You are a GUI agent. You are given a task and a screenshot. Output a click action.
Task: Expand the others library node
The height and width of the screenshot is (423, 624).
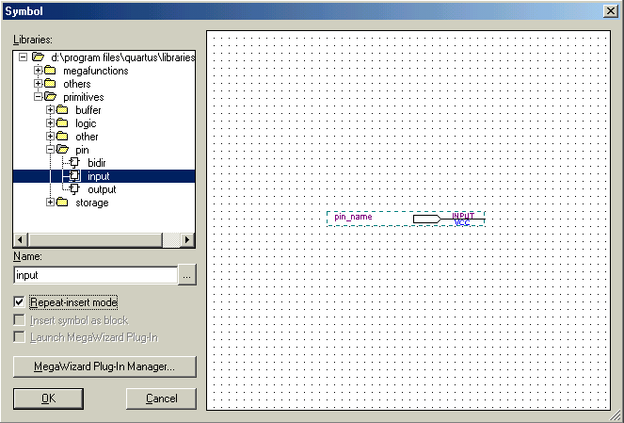(x=38, y=84)
